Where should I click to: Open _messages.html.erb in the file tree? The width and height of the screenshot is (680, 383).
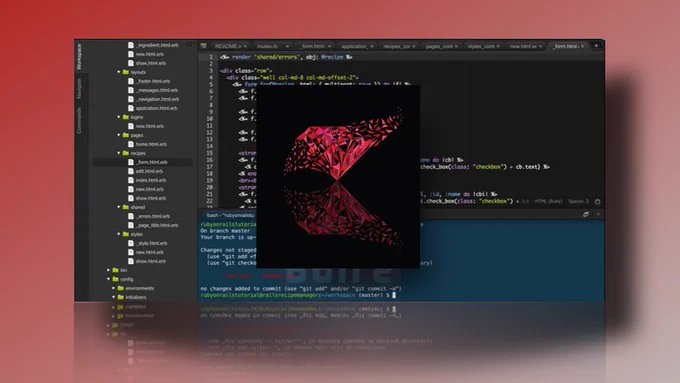(157, 90)
